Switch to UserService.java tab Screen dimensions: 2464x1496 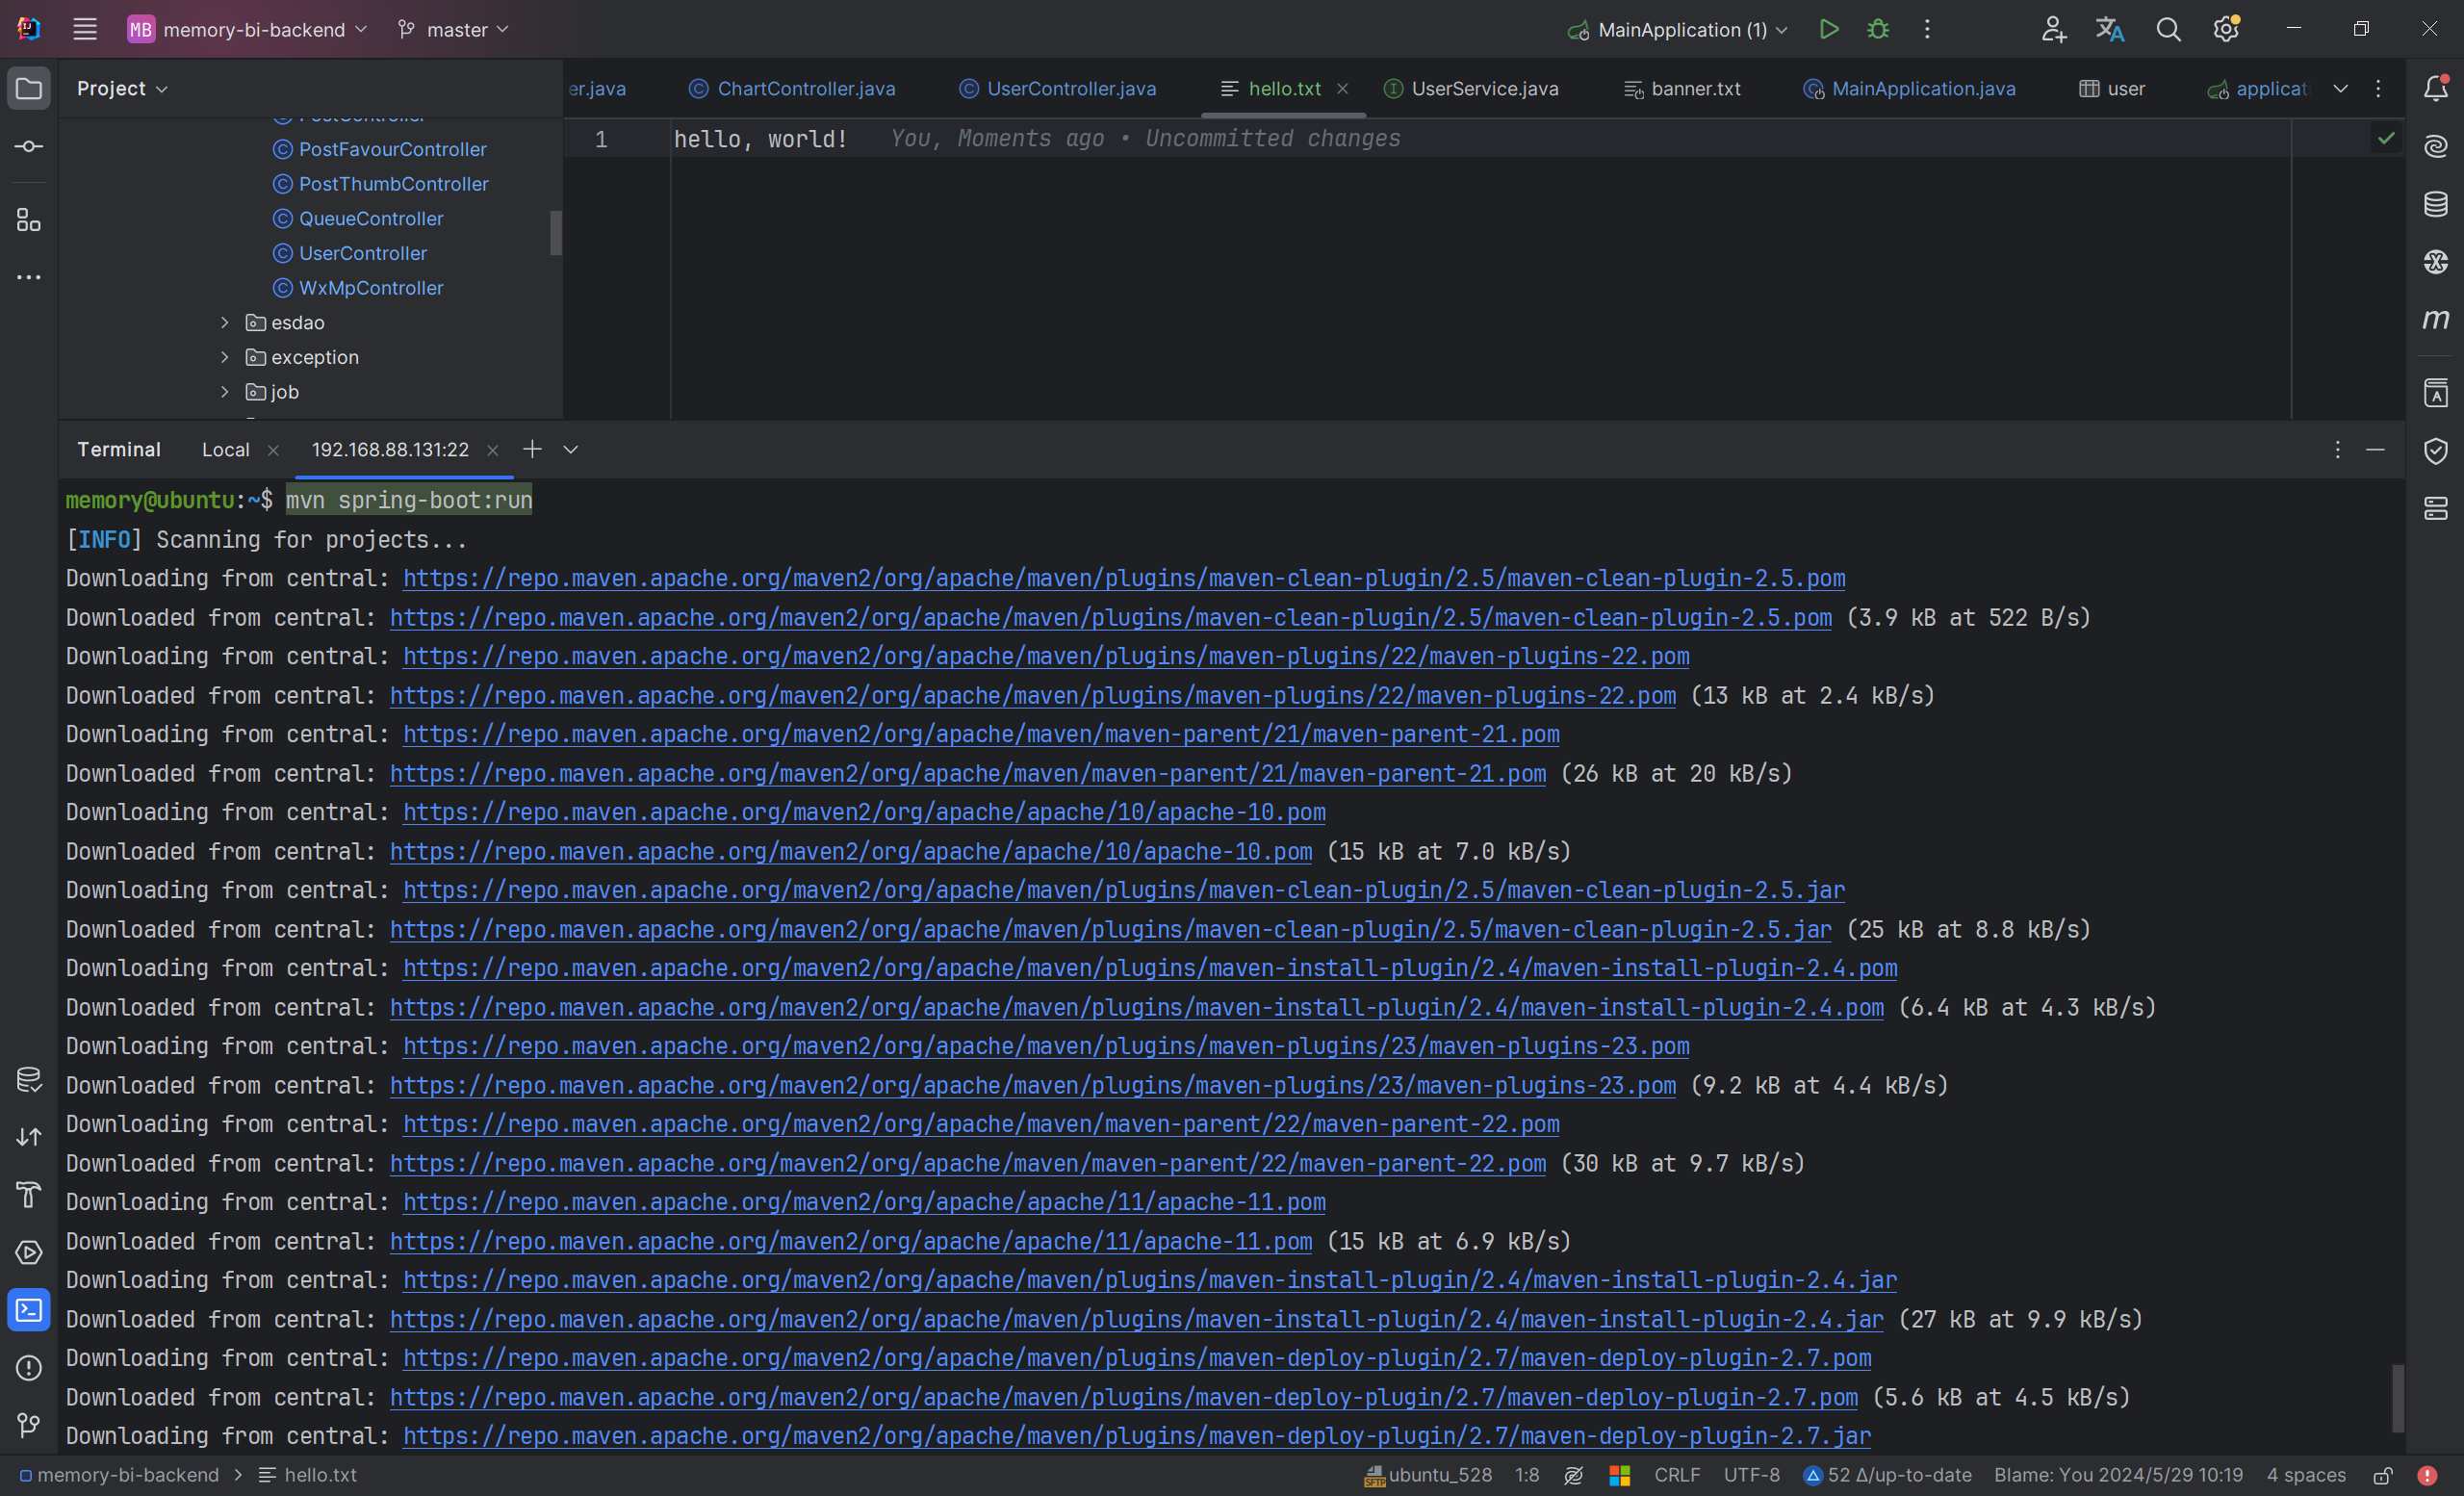(1471, 89)
